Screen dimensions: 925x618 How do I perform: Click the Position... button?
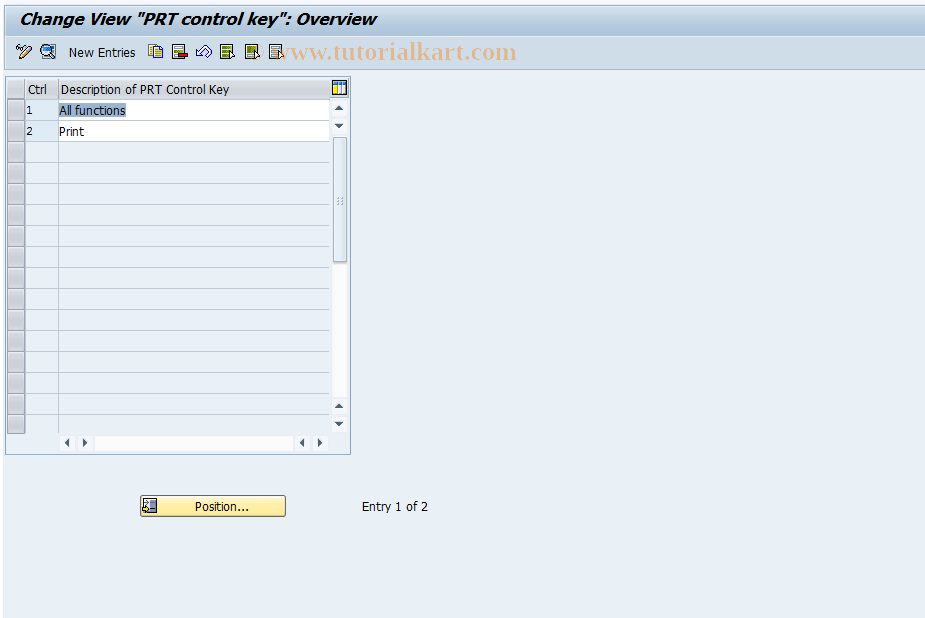213,506
